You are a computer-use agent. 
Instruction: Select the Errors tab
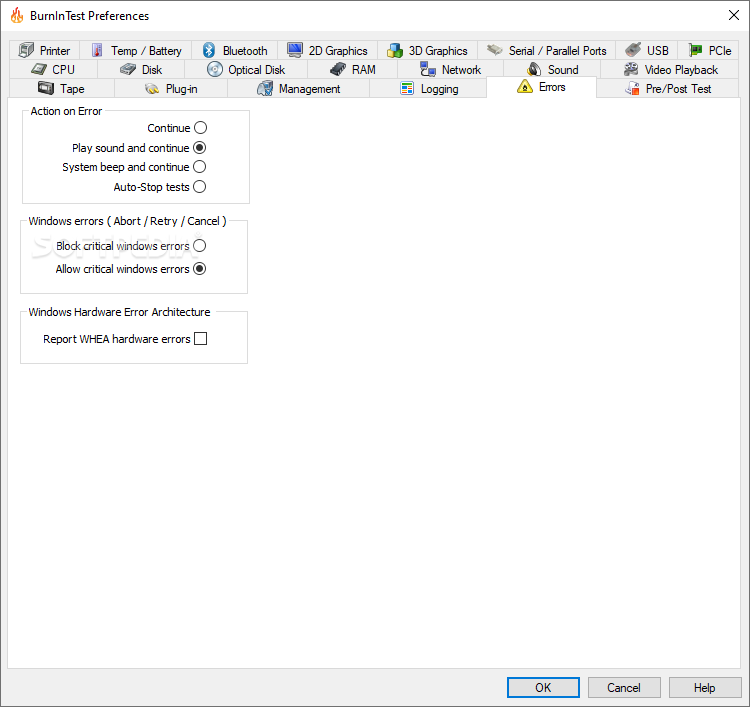541,87
